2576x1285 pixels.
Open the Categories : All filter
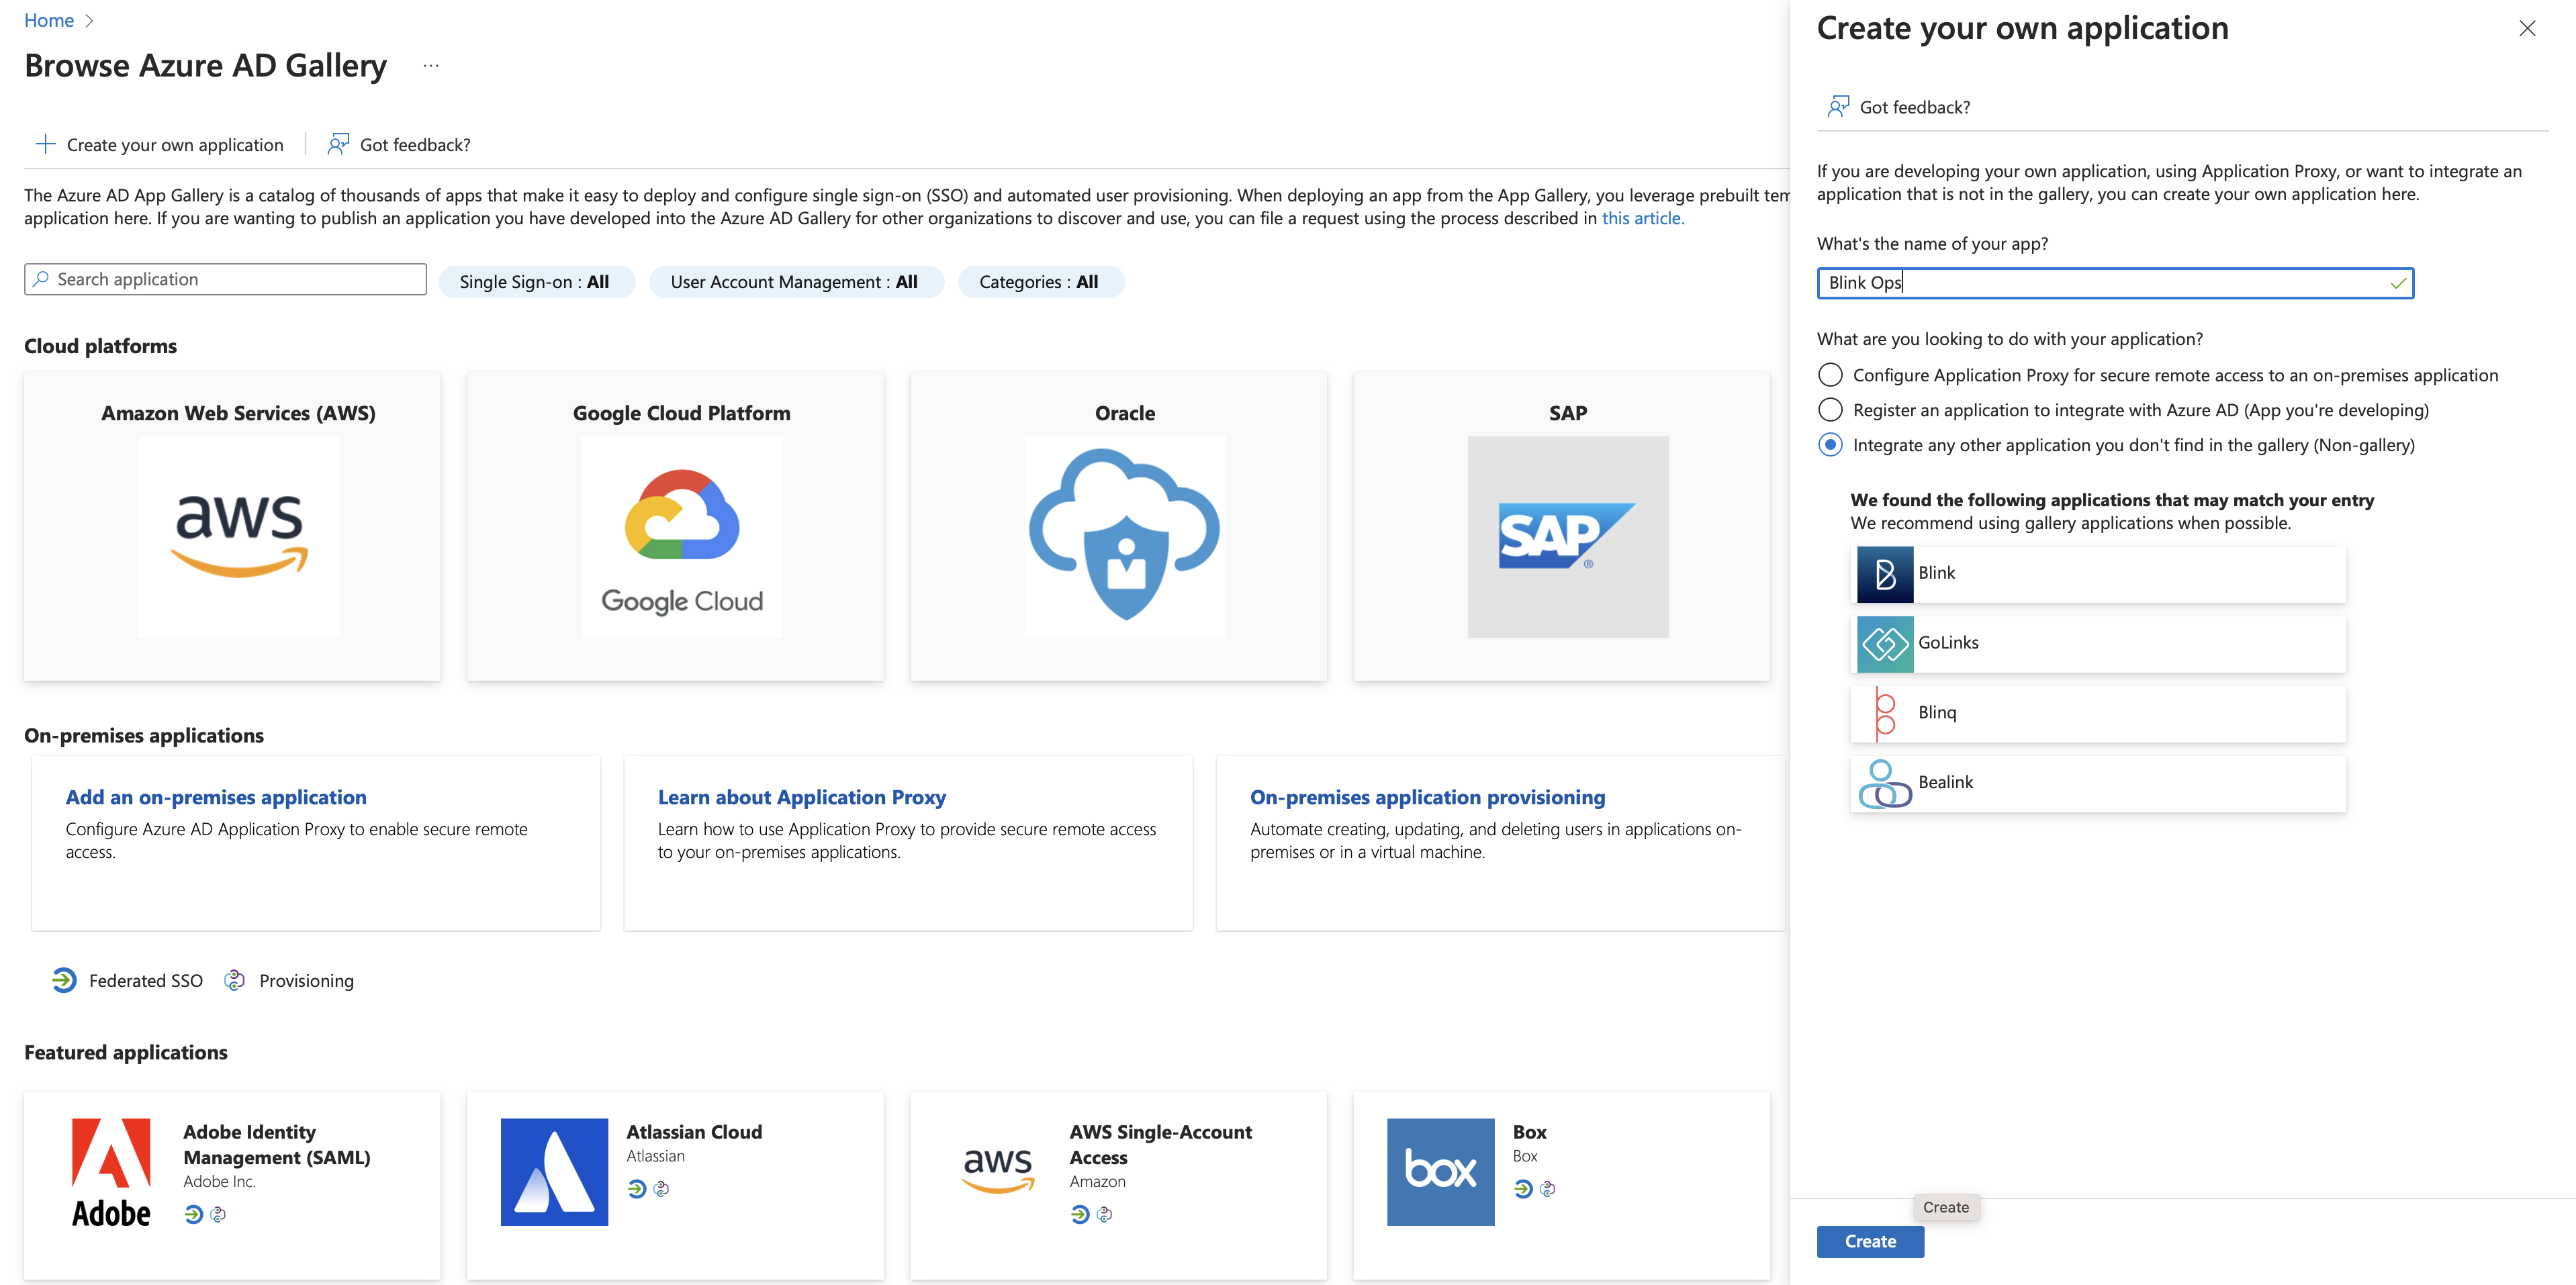coord(1040,282)
